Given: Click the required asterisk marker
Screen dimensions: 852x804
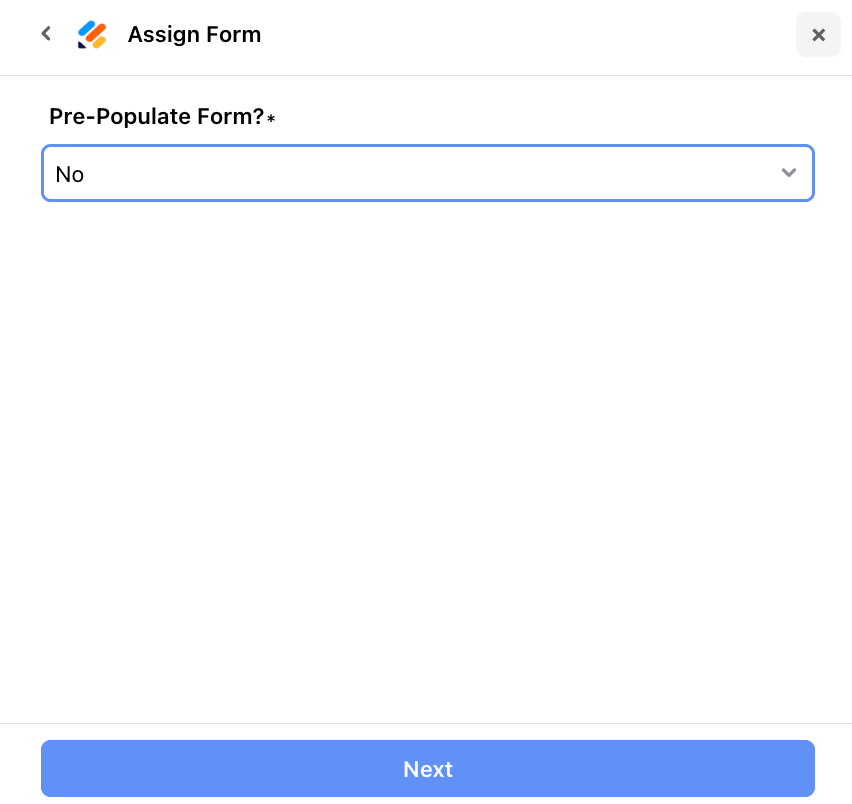Looking at the screenshot, I should 270,120.
